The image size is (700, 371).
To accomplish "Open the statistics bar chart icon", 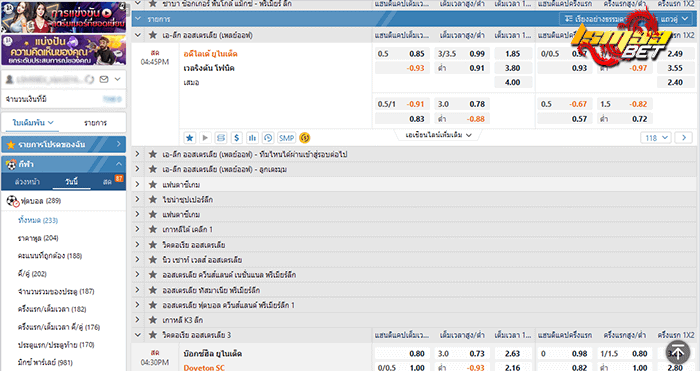I will pos(252,138).
